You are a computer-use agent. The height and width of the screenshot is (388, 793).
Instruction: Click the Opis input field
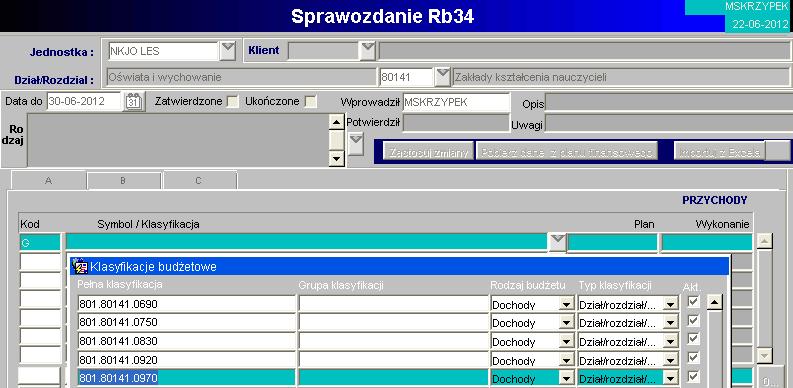669,103
